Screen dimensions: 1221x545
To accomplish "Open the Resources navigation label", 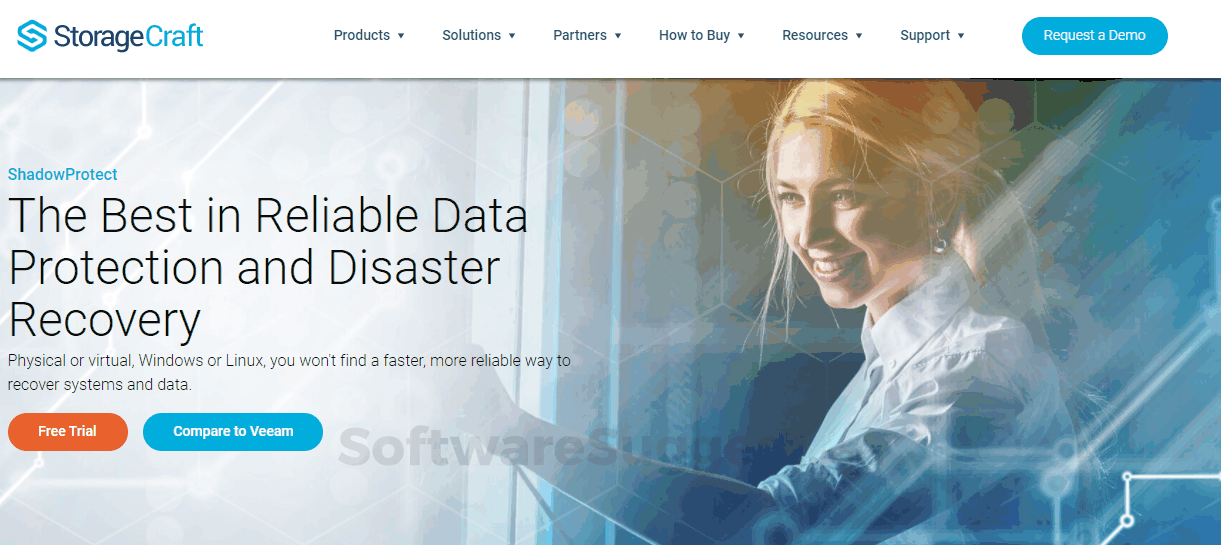I will click(815, 35).
